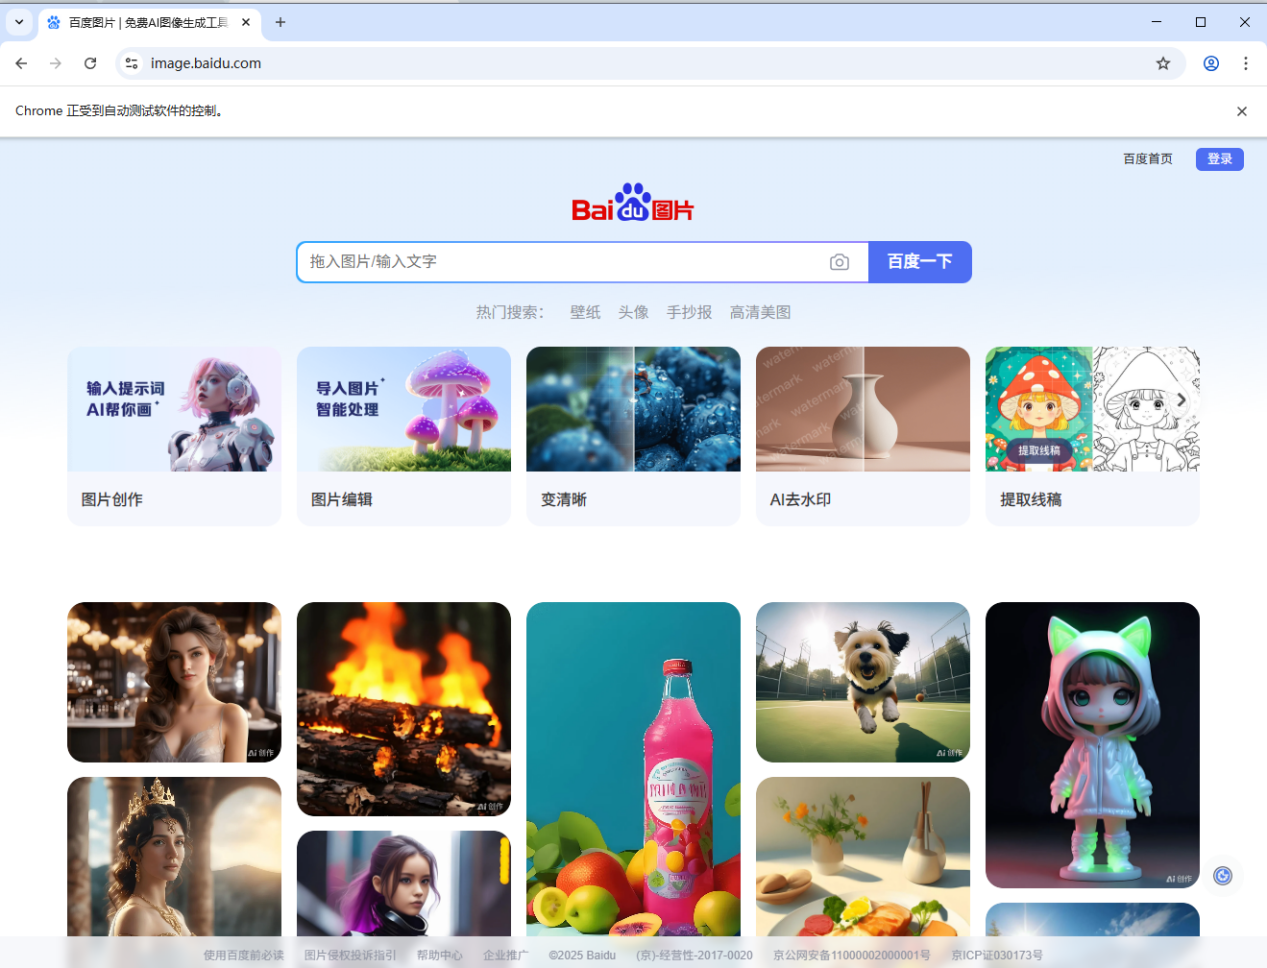This screenshot has width=1267, height=968.
Task: Open 图片侵权投诉指引 footer link
Action: point(350,955)
